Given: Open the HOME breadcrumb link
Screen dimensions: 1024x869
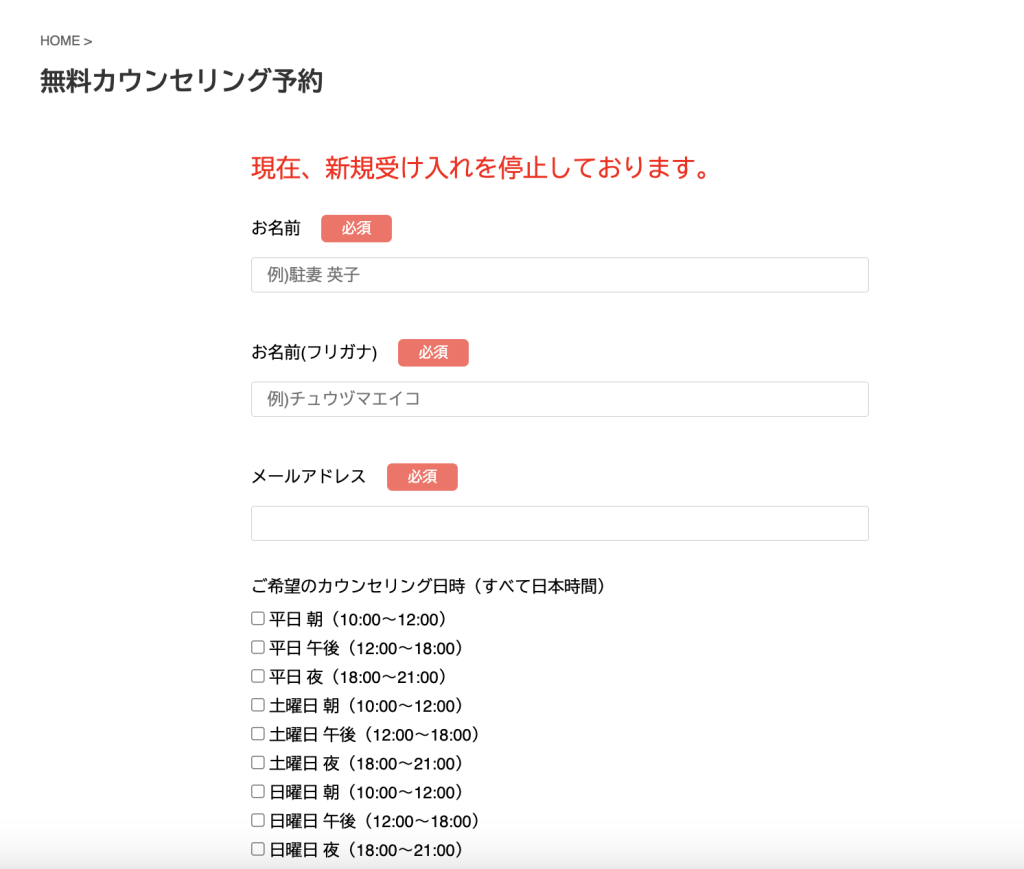Looking at the screenshot, I should pos(57,41).
